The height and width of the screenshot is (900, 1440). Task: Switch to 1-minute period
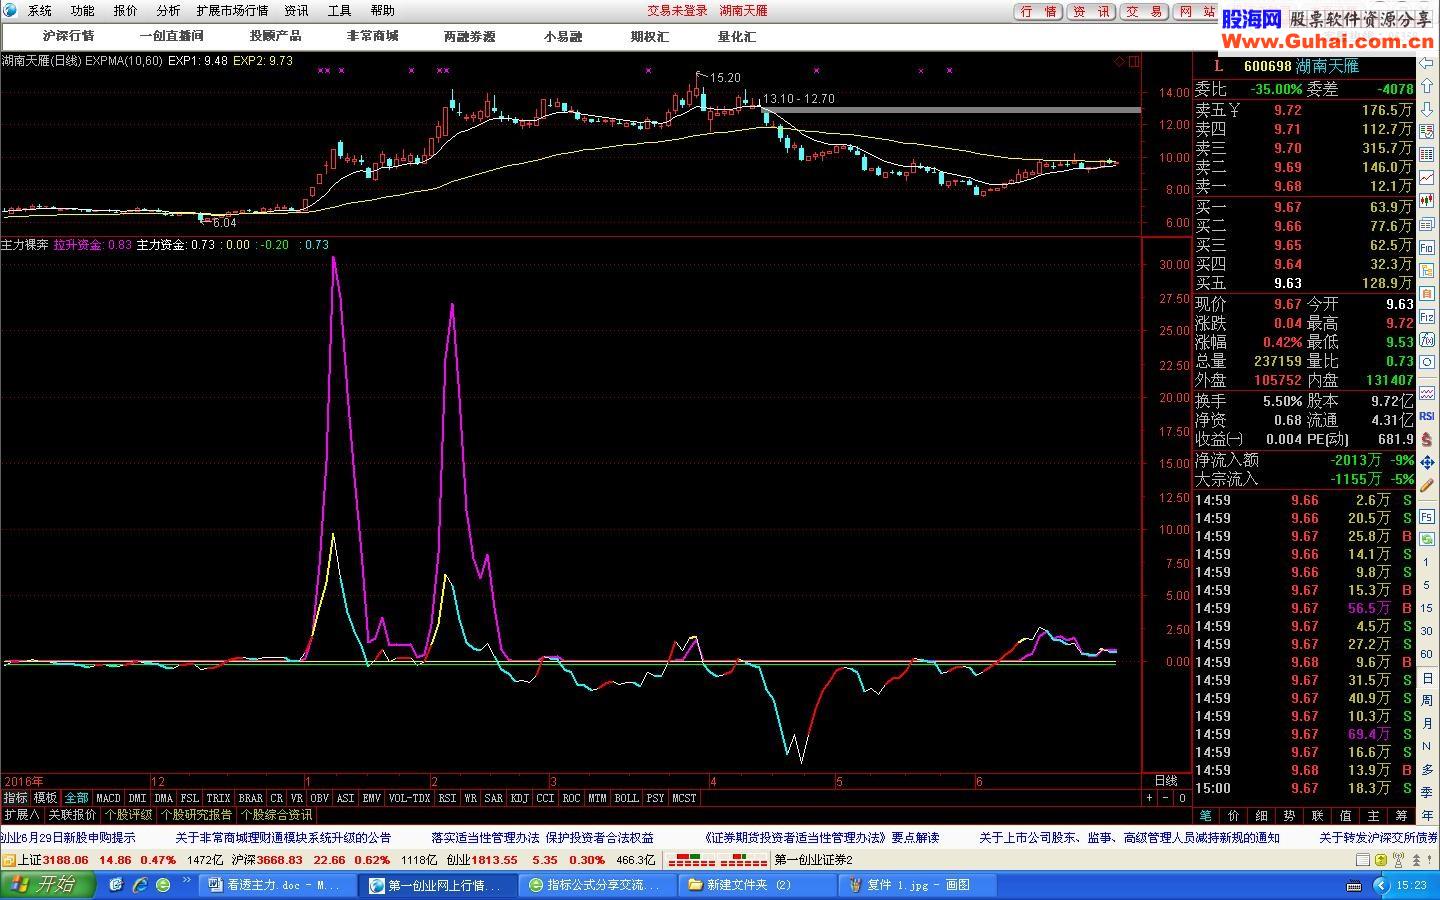(x=1427, y=562)
